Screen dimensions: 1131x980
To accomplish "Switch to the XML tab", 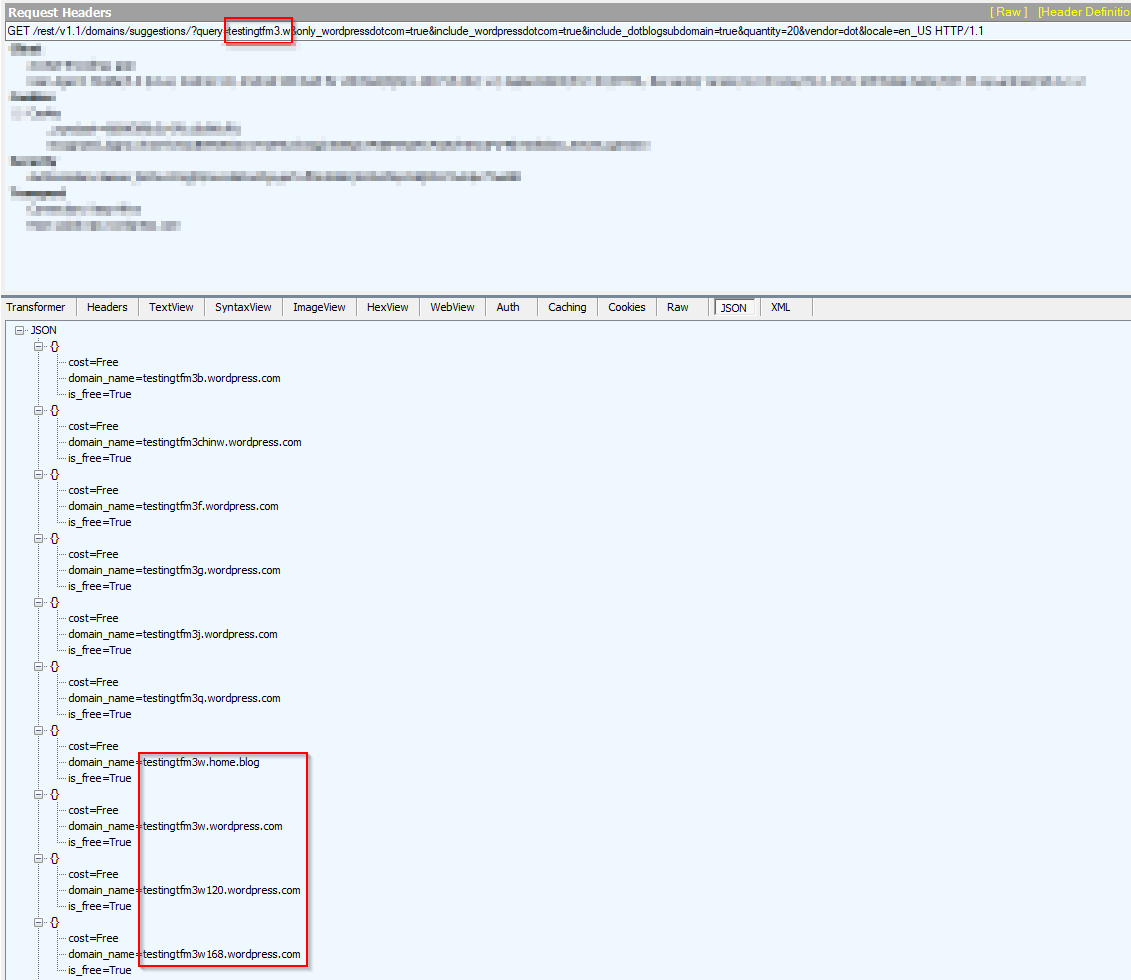I will (x=780, y=307).
